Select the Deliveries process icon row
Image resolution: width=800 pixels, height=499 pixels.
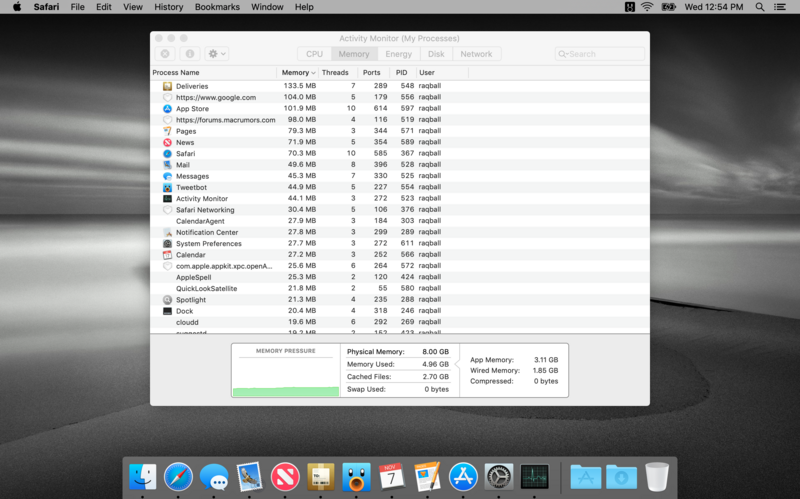400,86
